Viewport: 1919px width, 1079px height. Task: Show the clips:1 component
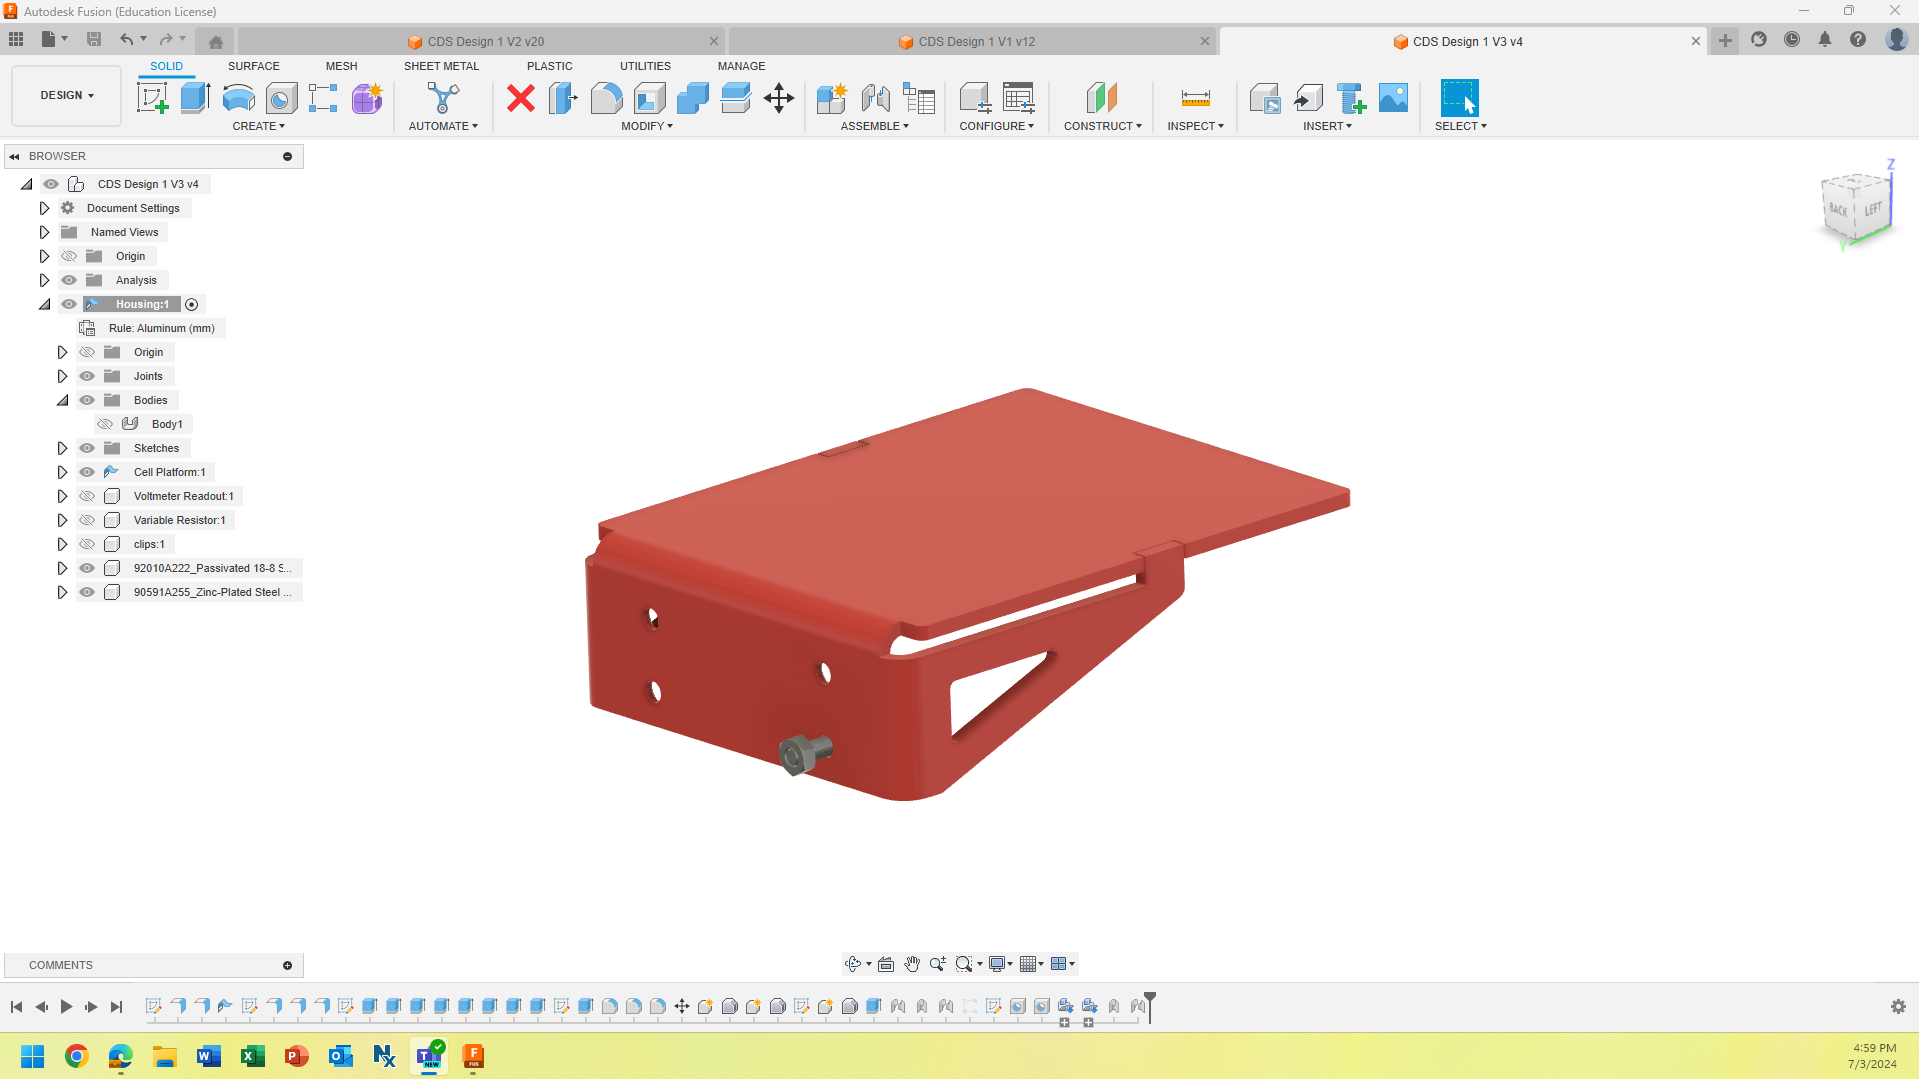[87, 544]
